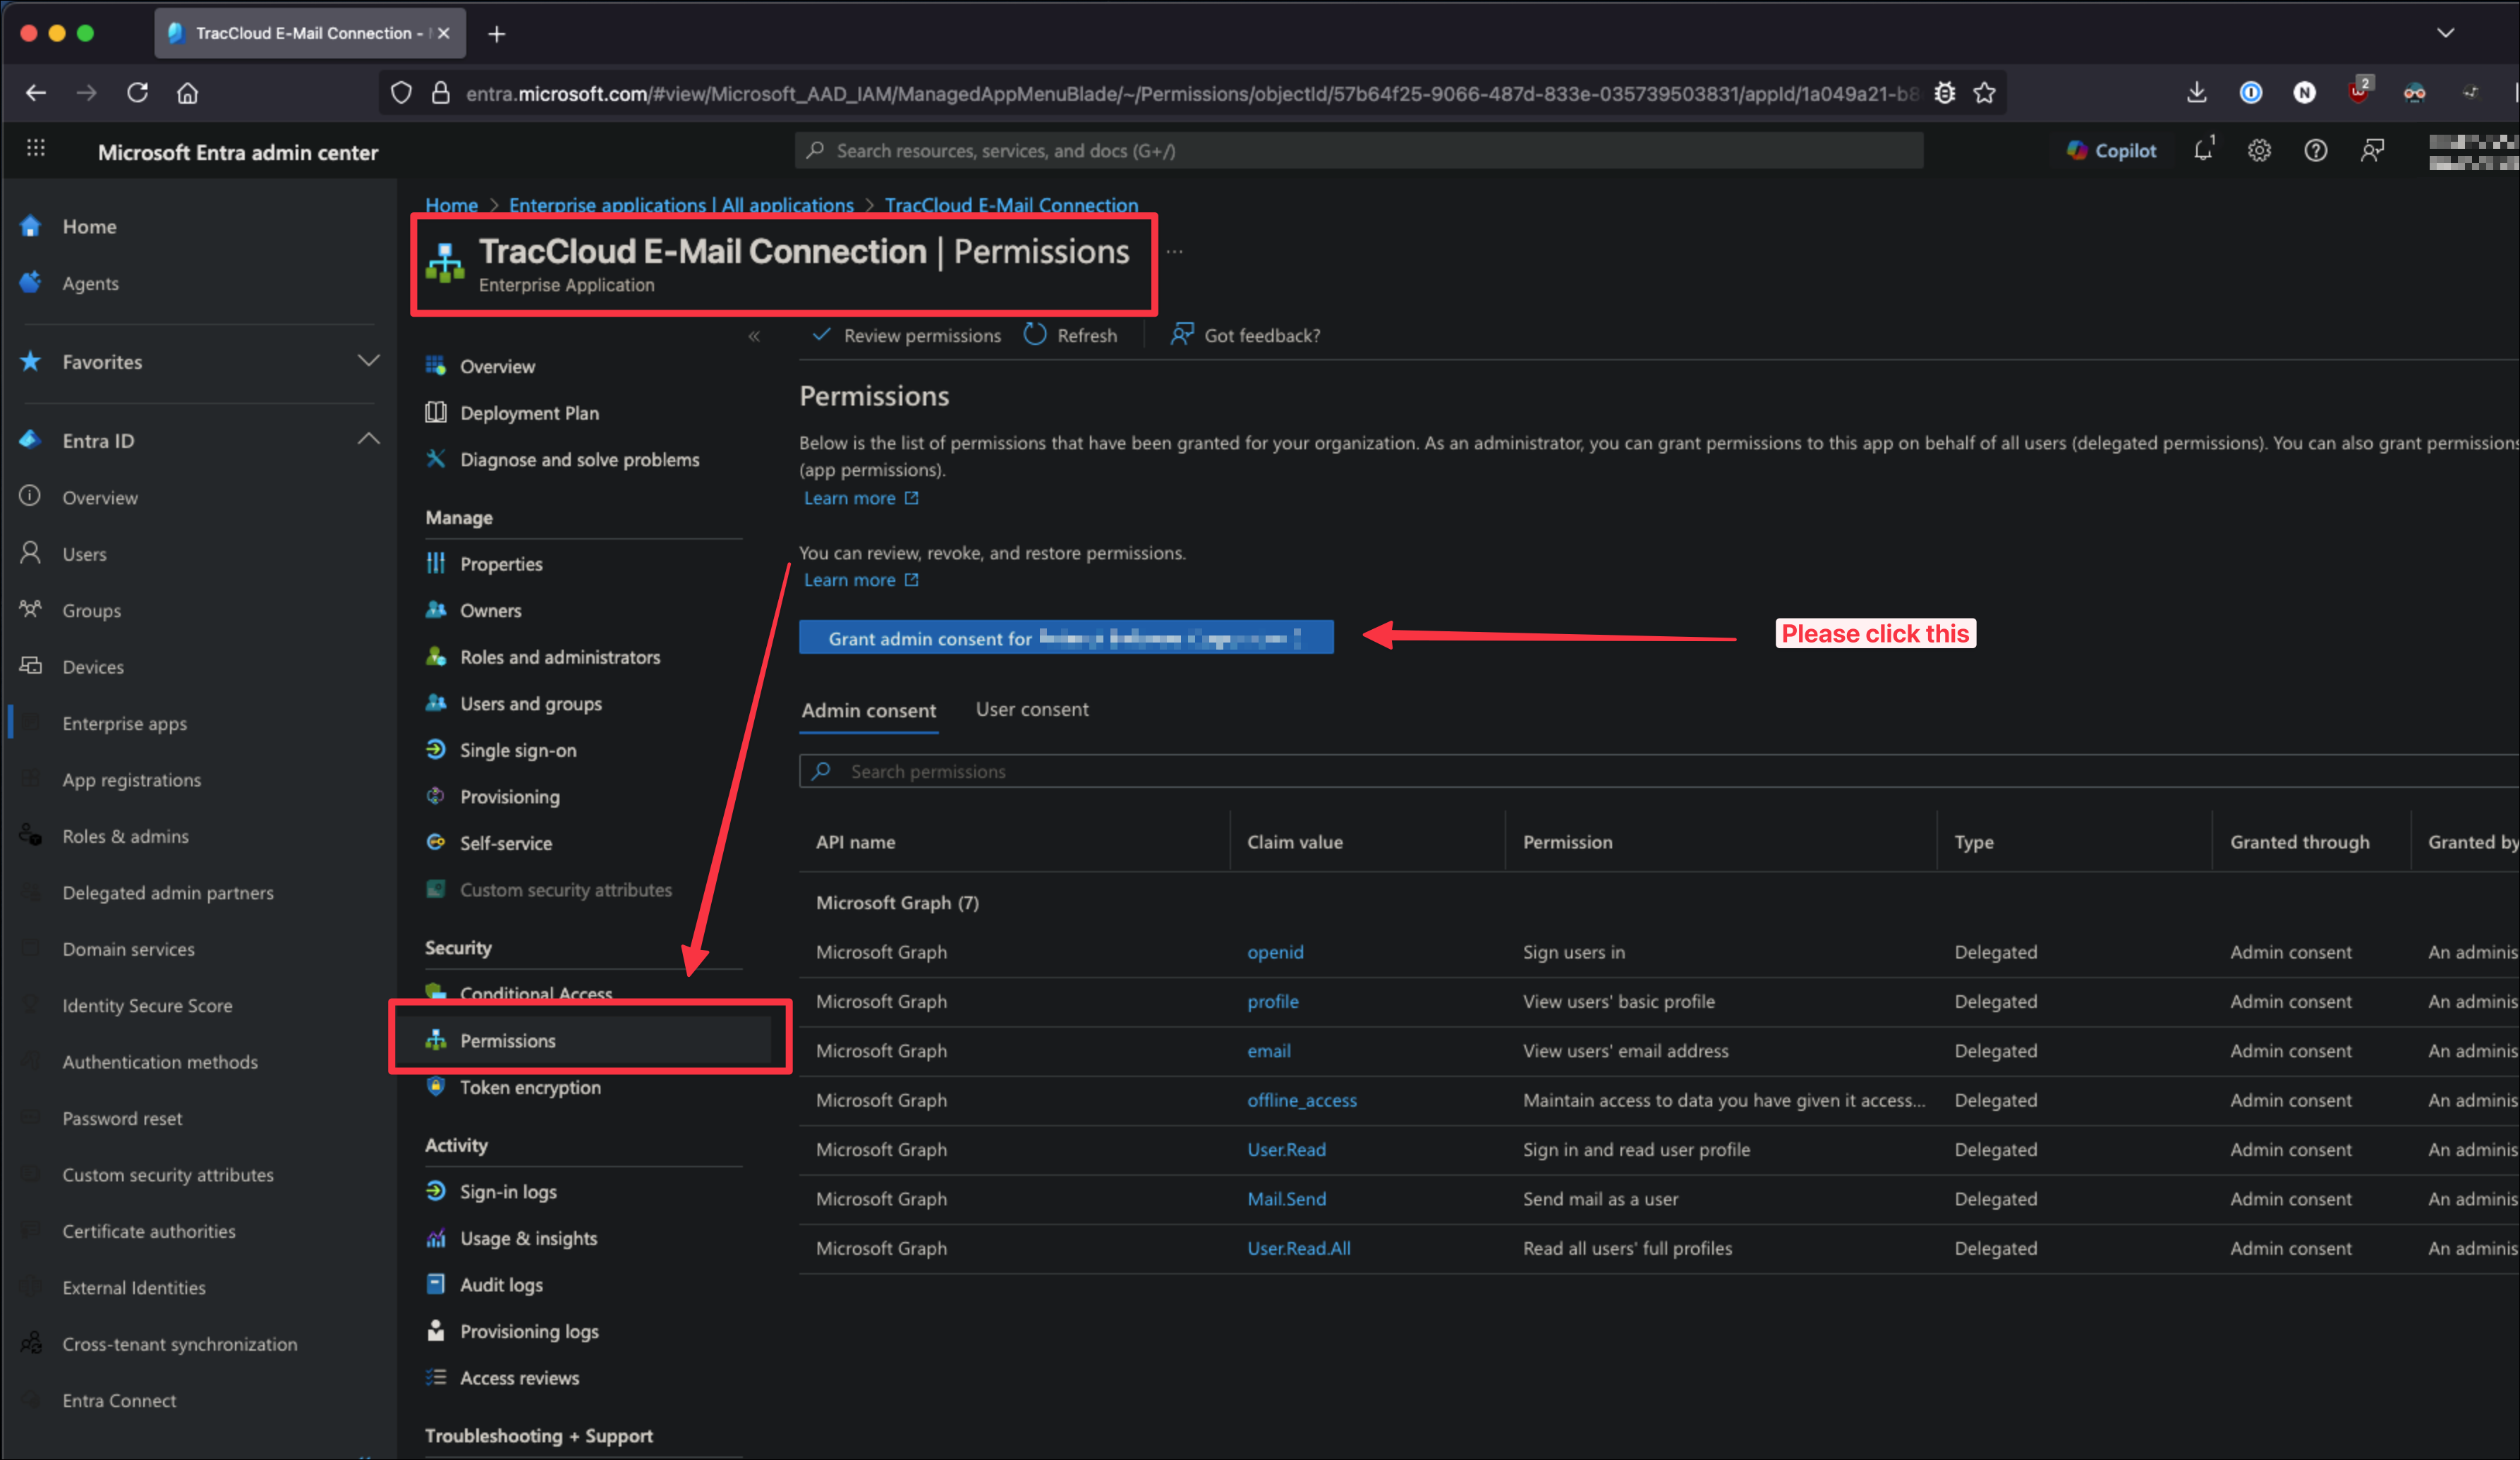Bookmark page with star icon
The image size is (2520, 1460).
coord(1984,94)
